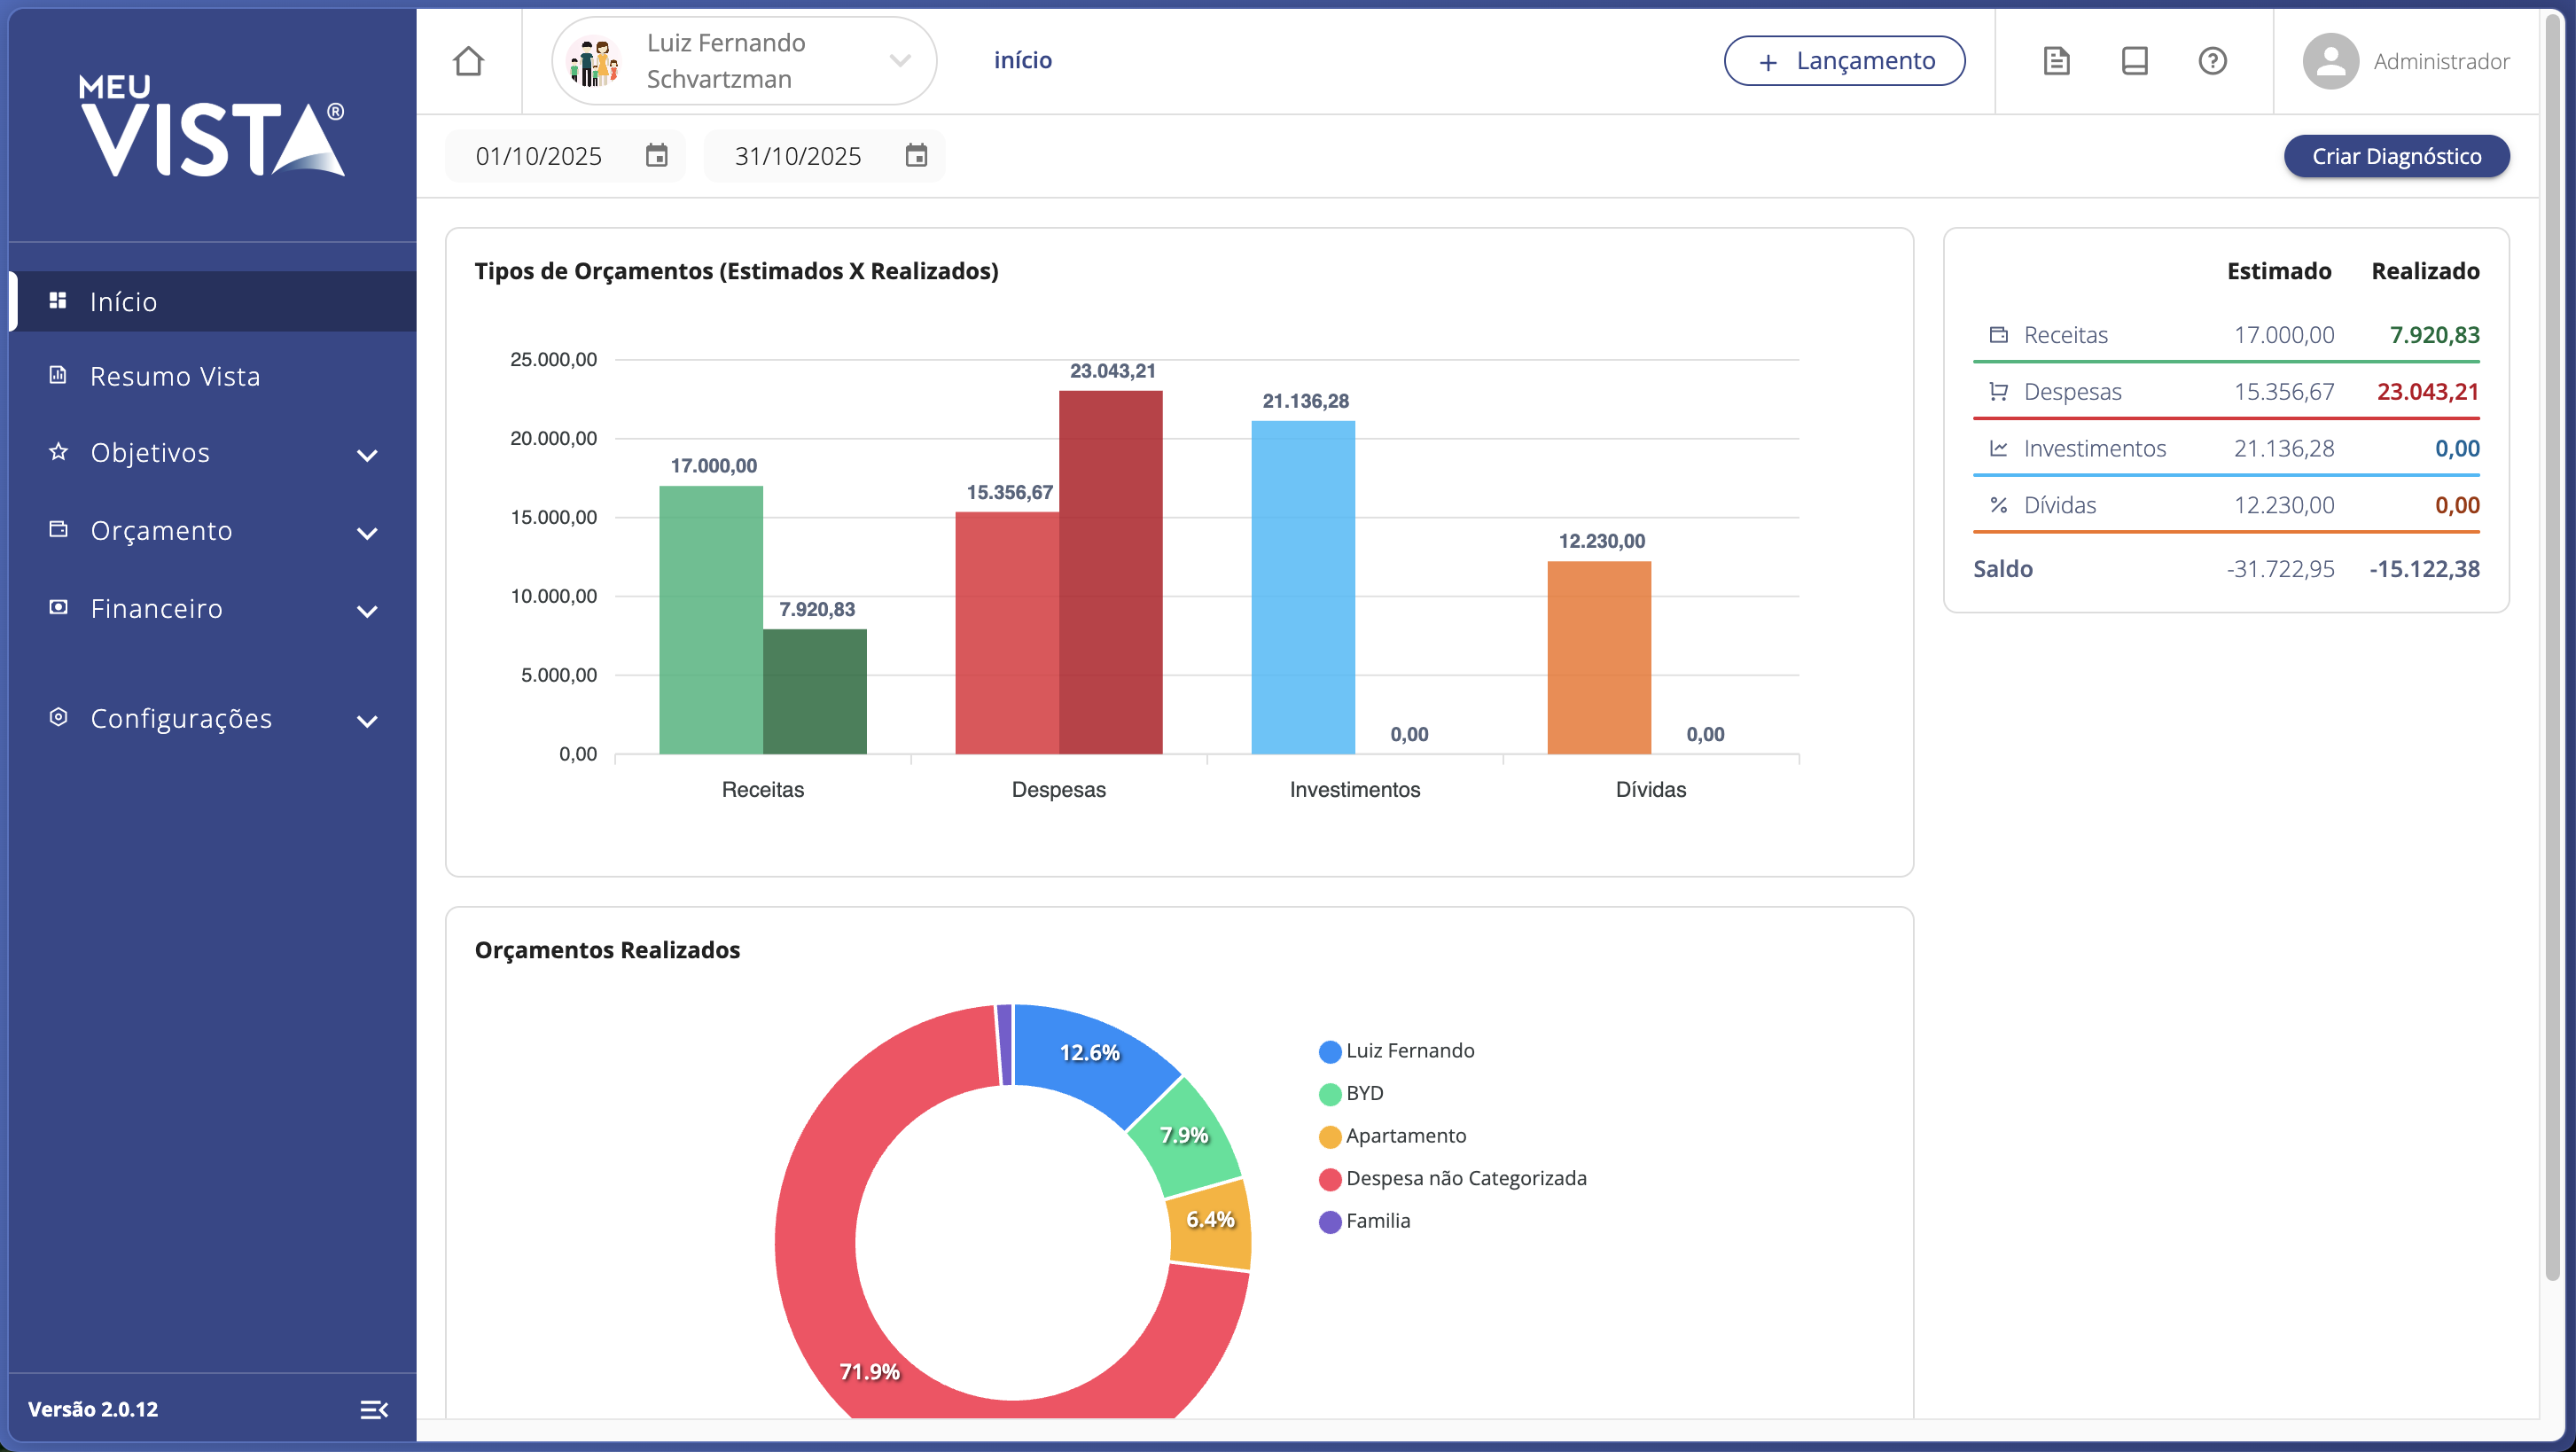Open start date calendar picker icon
The image size is (2576, 1452).
[x=656, y=156]
